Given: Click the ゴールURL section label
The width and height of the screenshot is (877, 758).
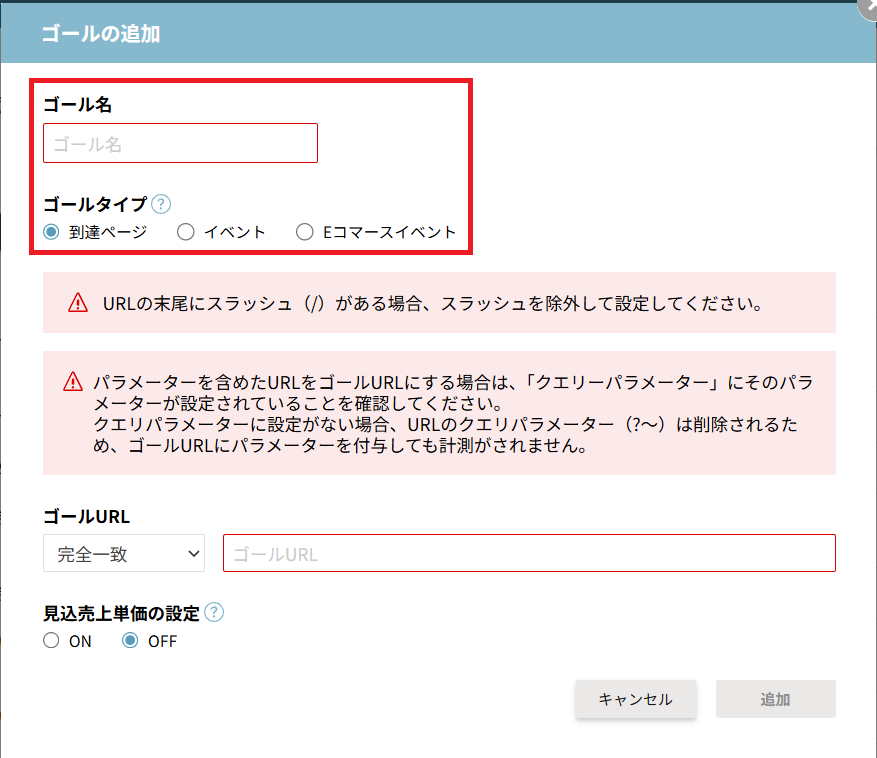Looking at the screenshot, I should 87,516.
